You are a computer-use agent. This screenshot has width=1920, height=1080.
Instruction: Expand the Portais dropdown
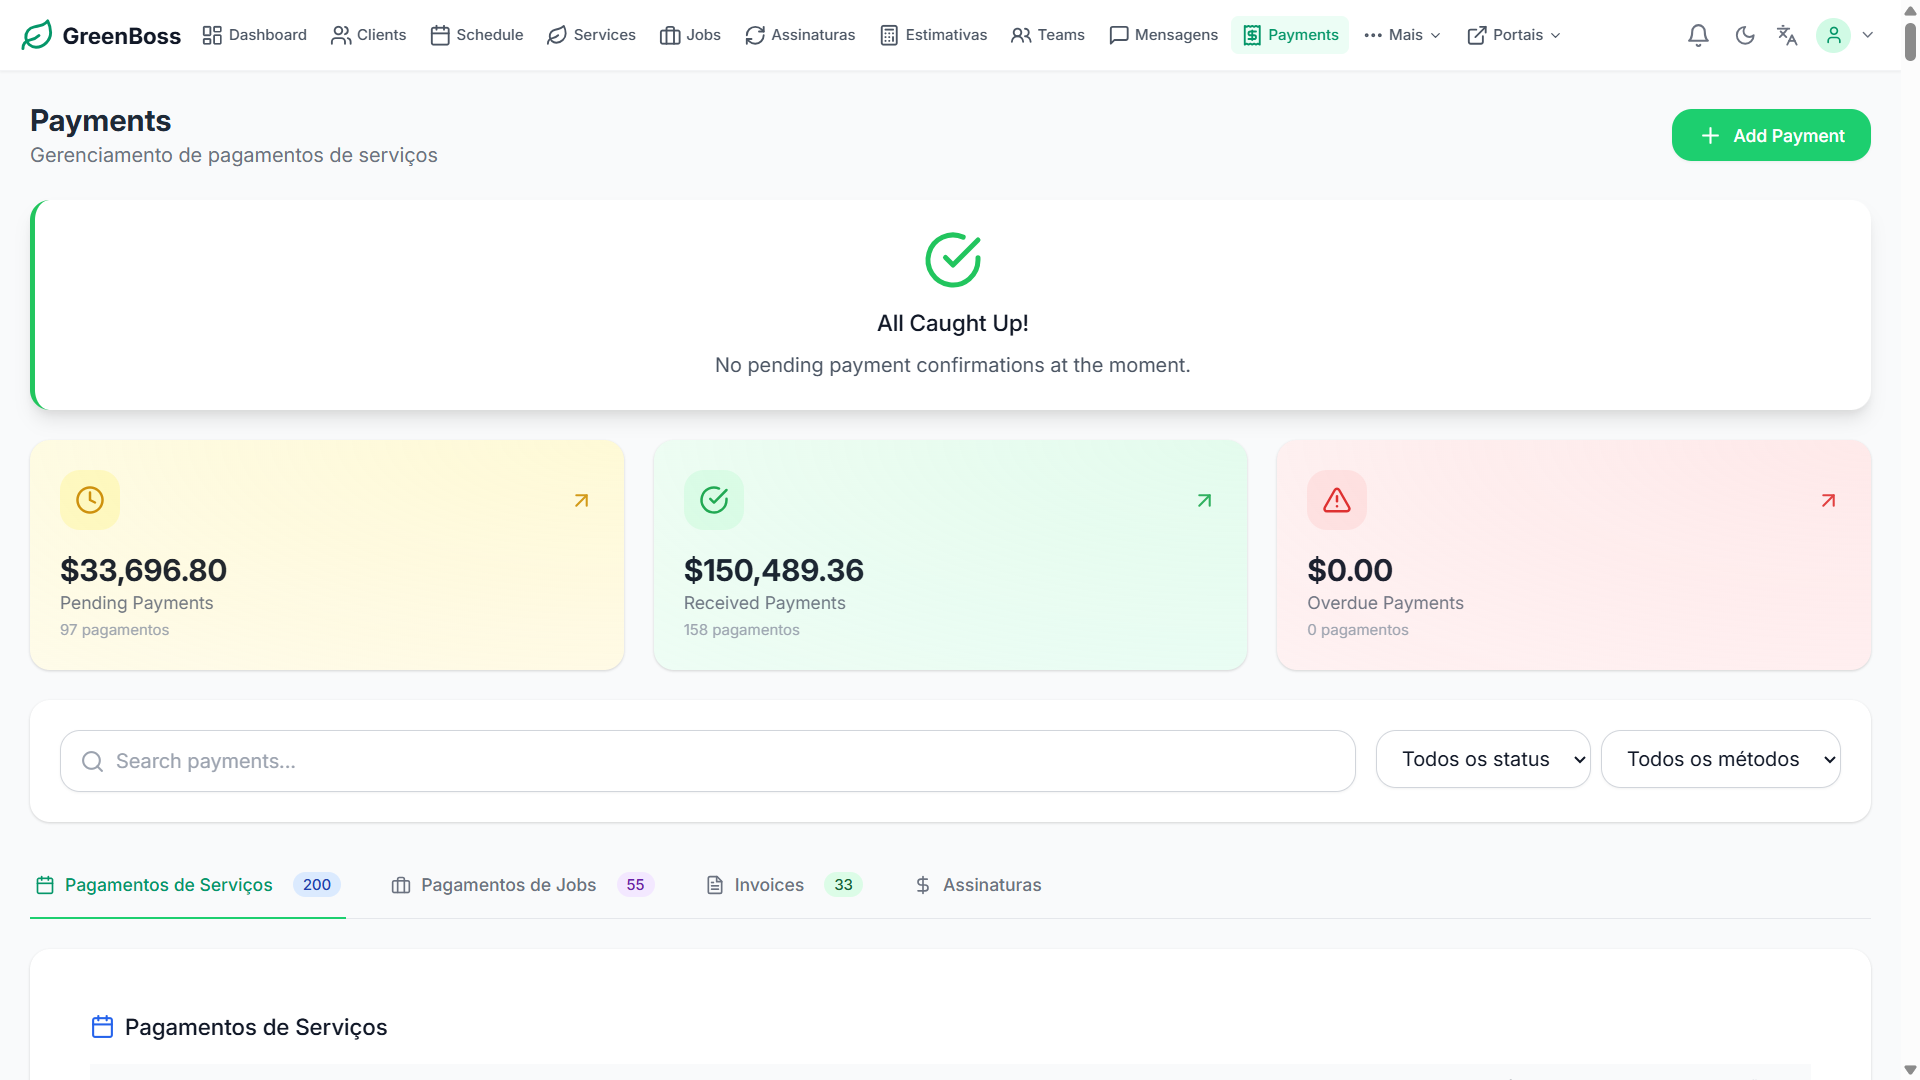tap(1513, 35)
